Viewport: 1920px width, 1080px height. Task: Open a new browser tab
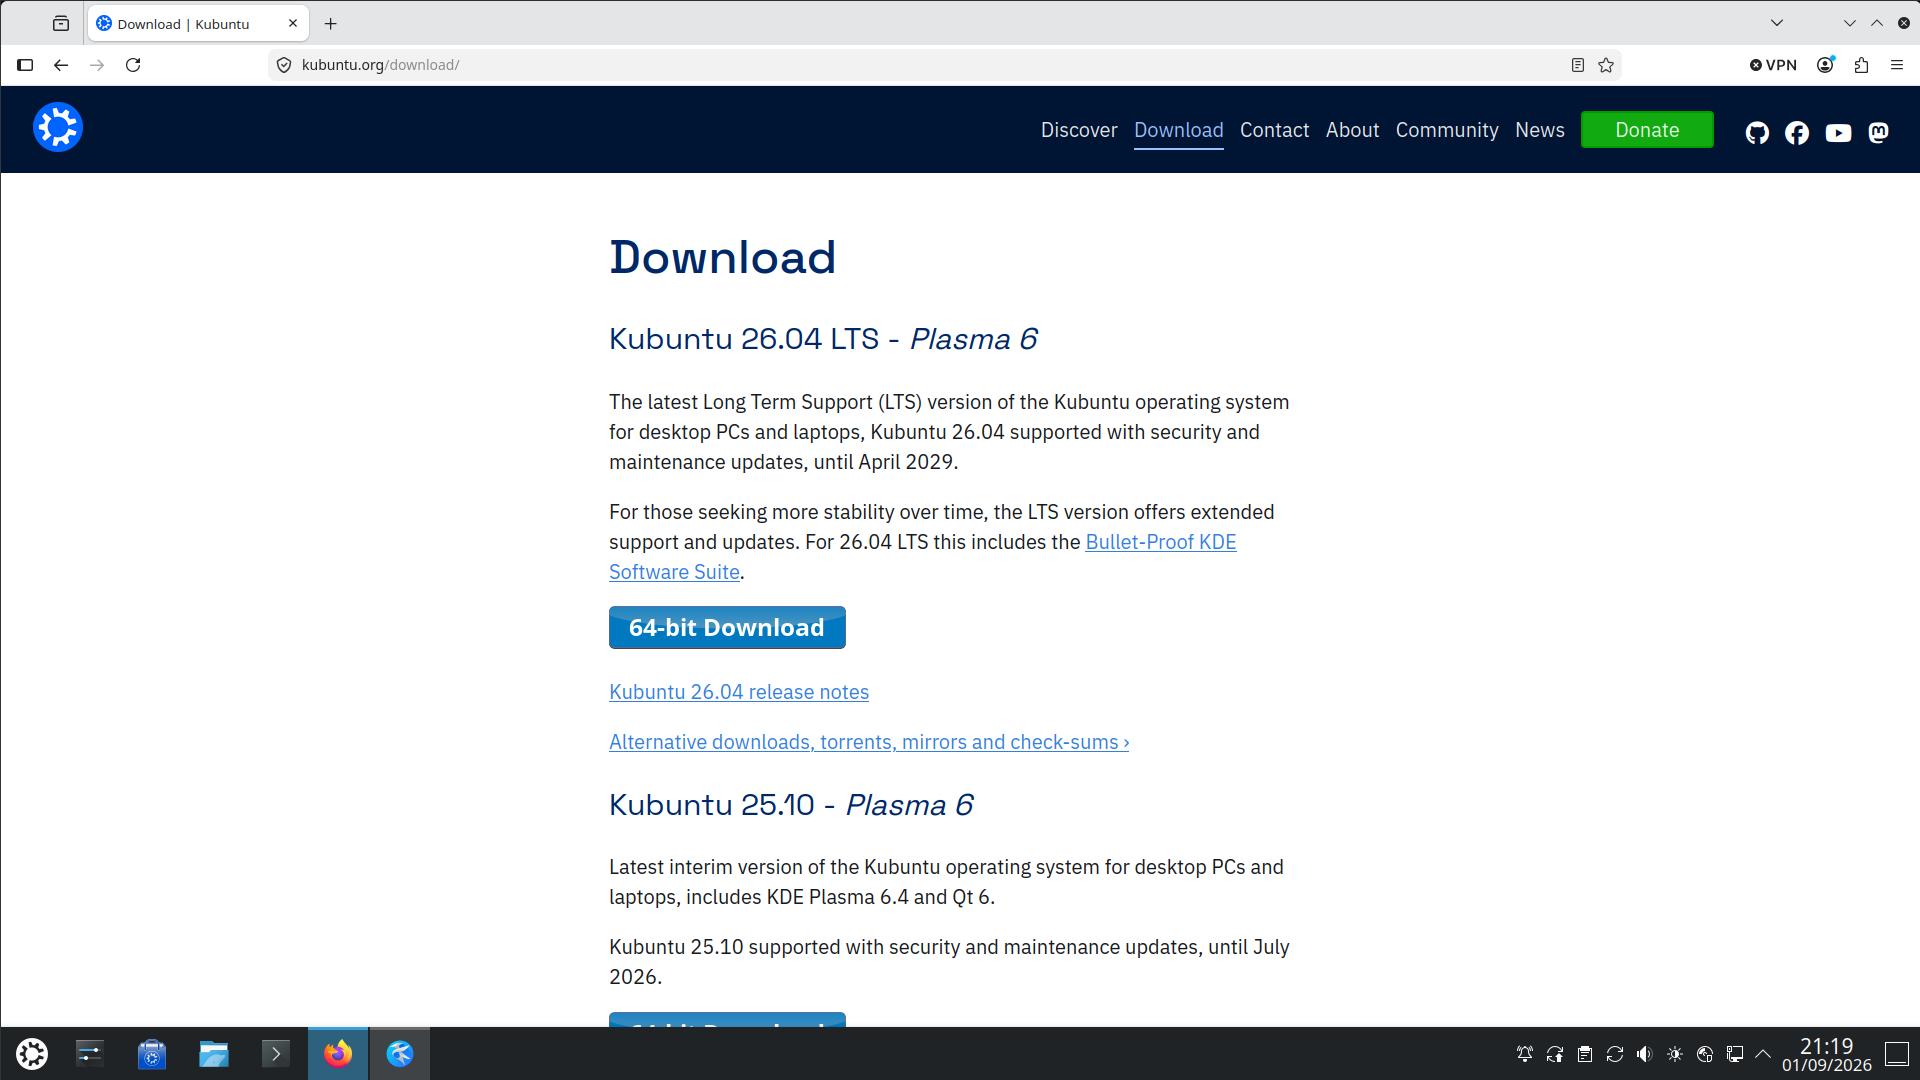coord(331,24)
